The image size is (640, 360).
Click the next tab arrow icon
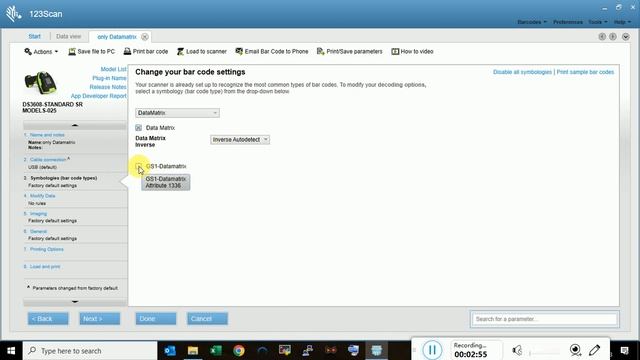coord(613,37)
